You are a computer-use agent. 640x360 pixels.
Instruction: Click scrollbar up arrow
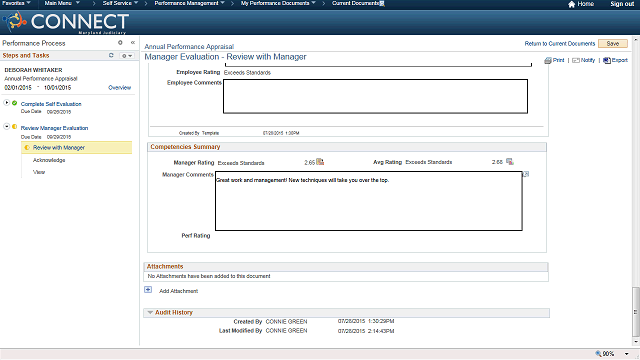[x=636, y=40]
